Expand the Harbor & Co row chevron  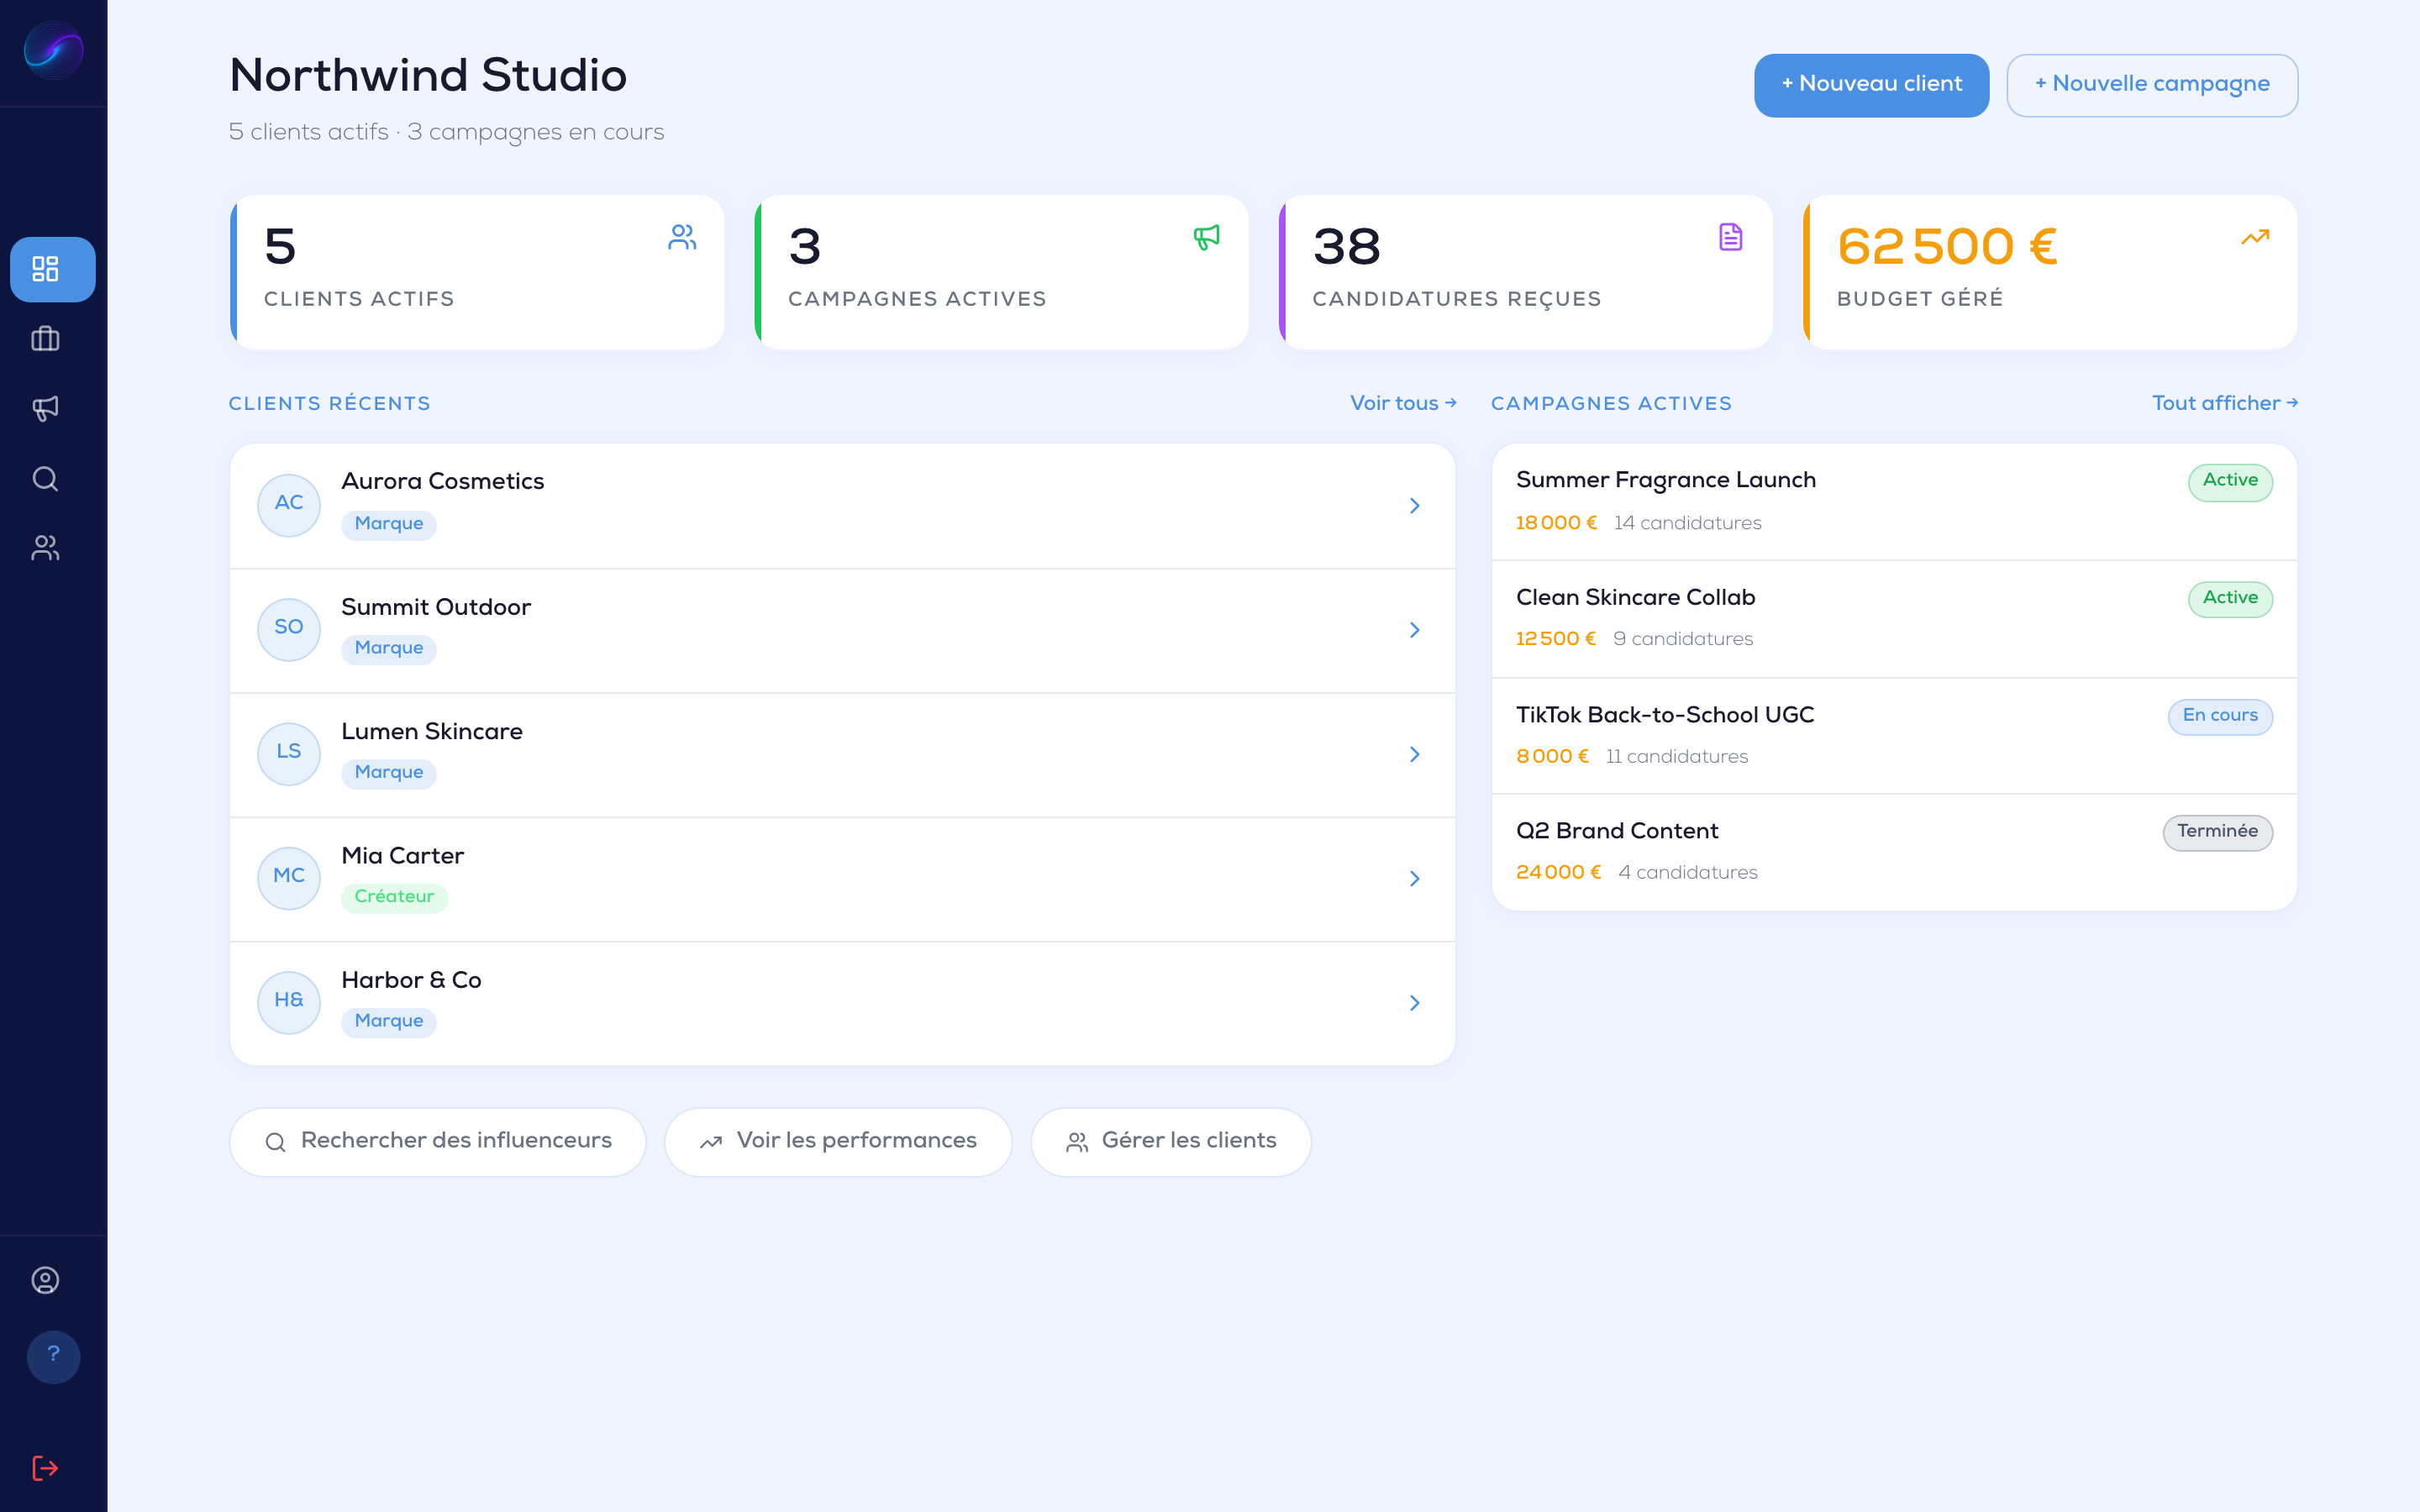[1414, 1002]
